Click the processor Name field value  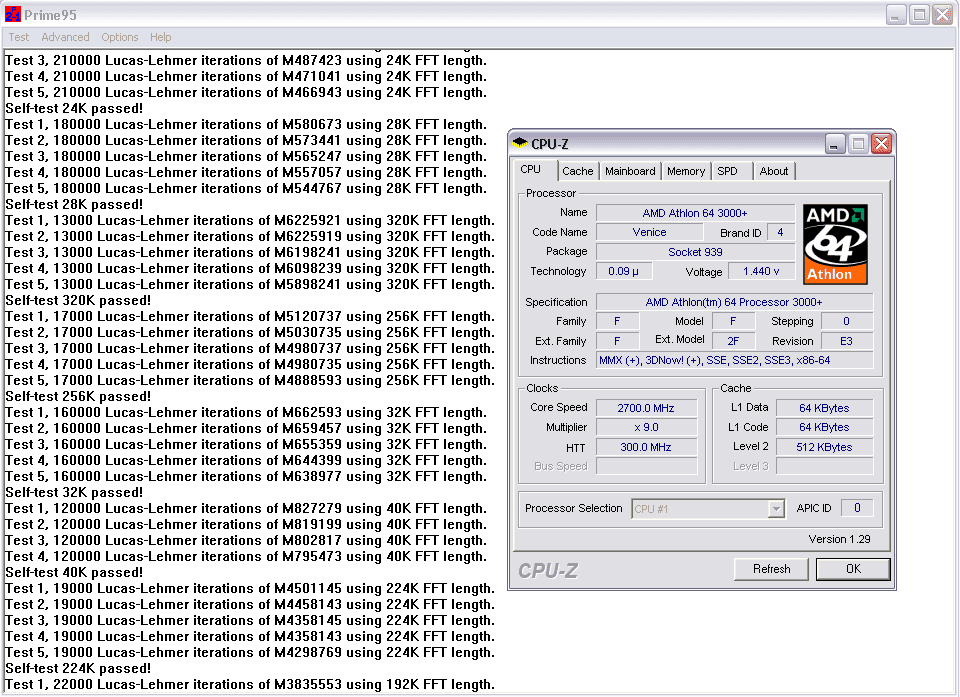pos(695,213)
